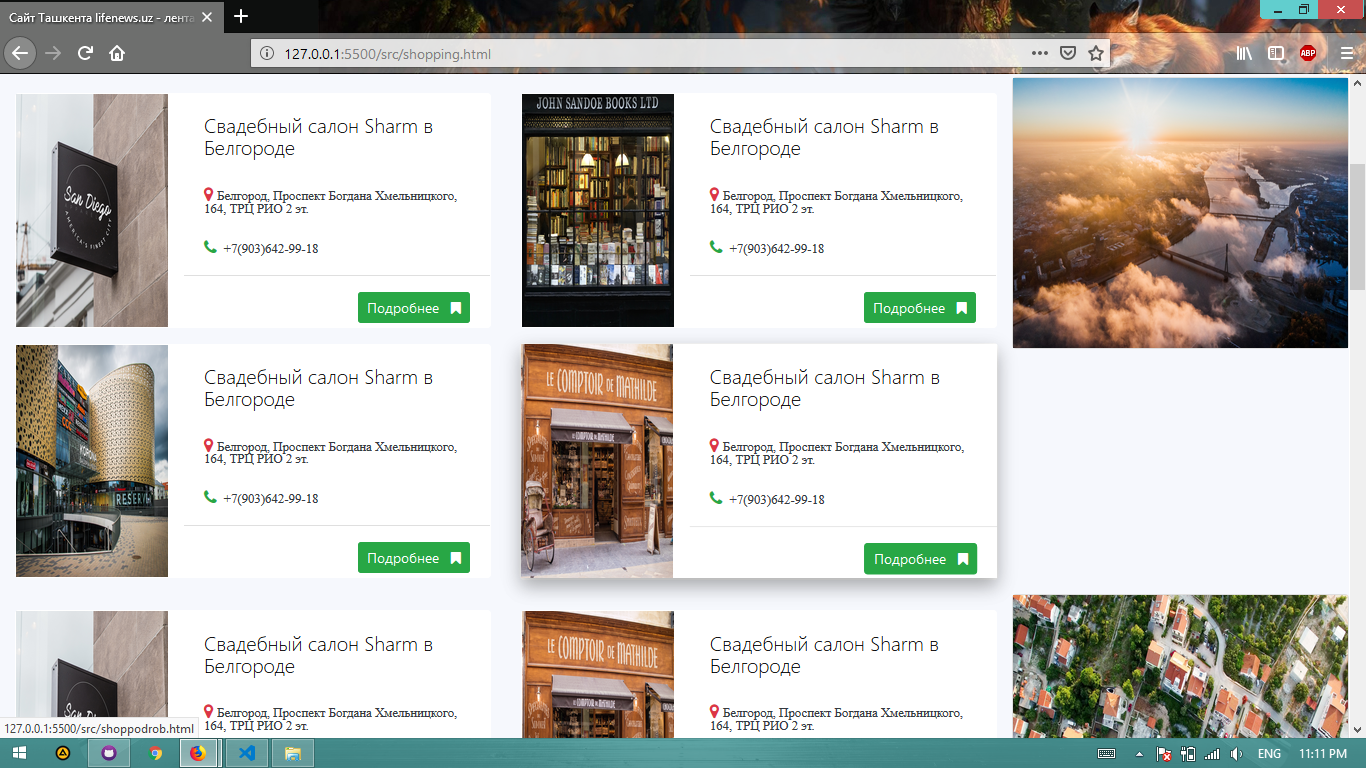Launch Google Chrome from the taskbar
Viewport: 1366px width, 768px height.
155,753
